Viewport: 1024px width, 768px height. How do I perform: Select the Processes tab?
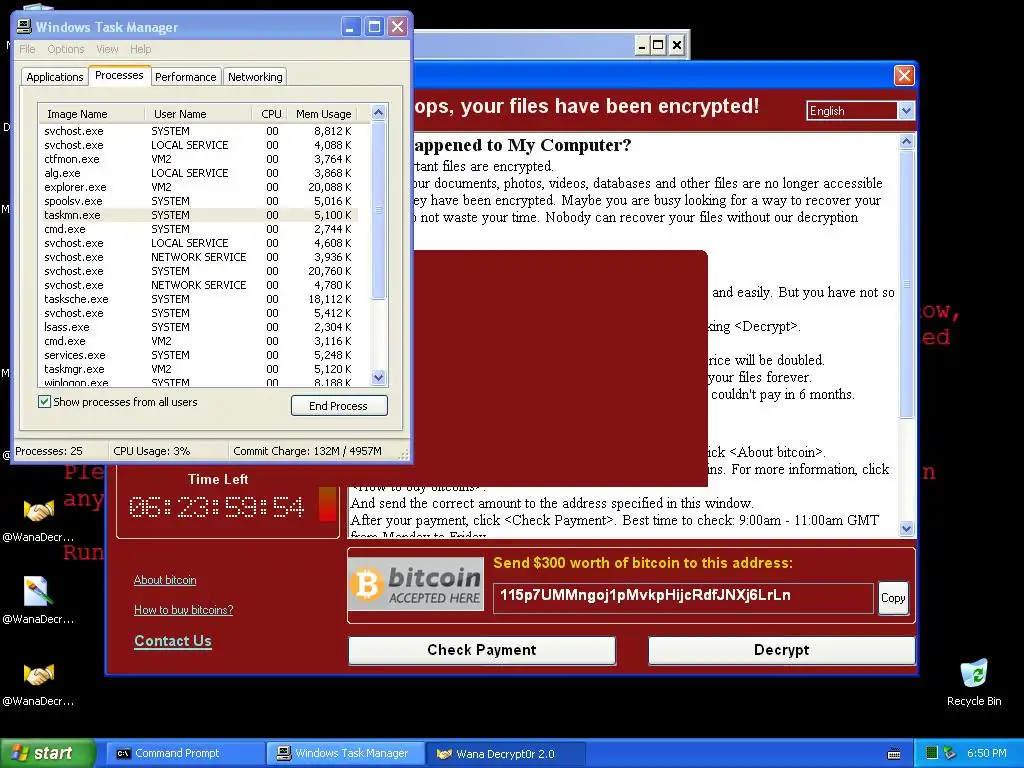(119, 75)
